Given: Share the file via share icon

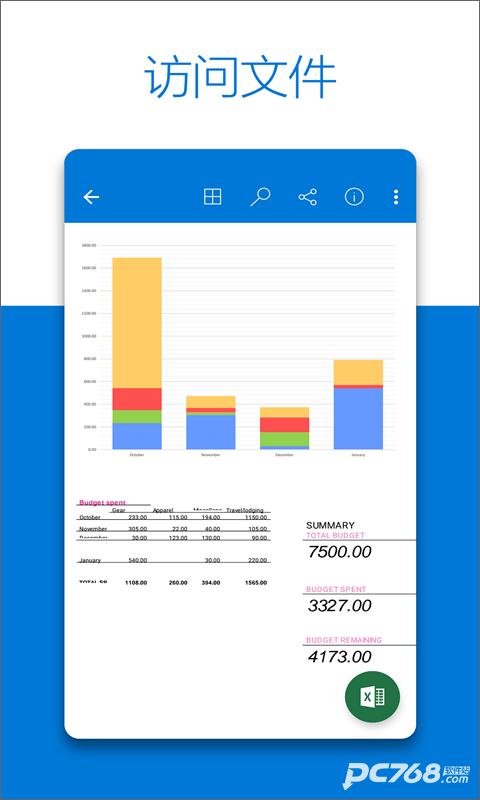Looking at the screenshot, I should point(308,197).
